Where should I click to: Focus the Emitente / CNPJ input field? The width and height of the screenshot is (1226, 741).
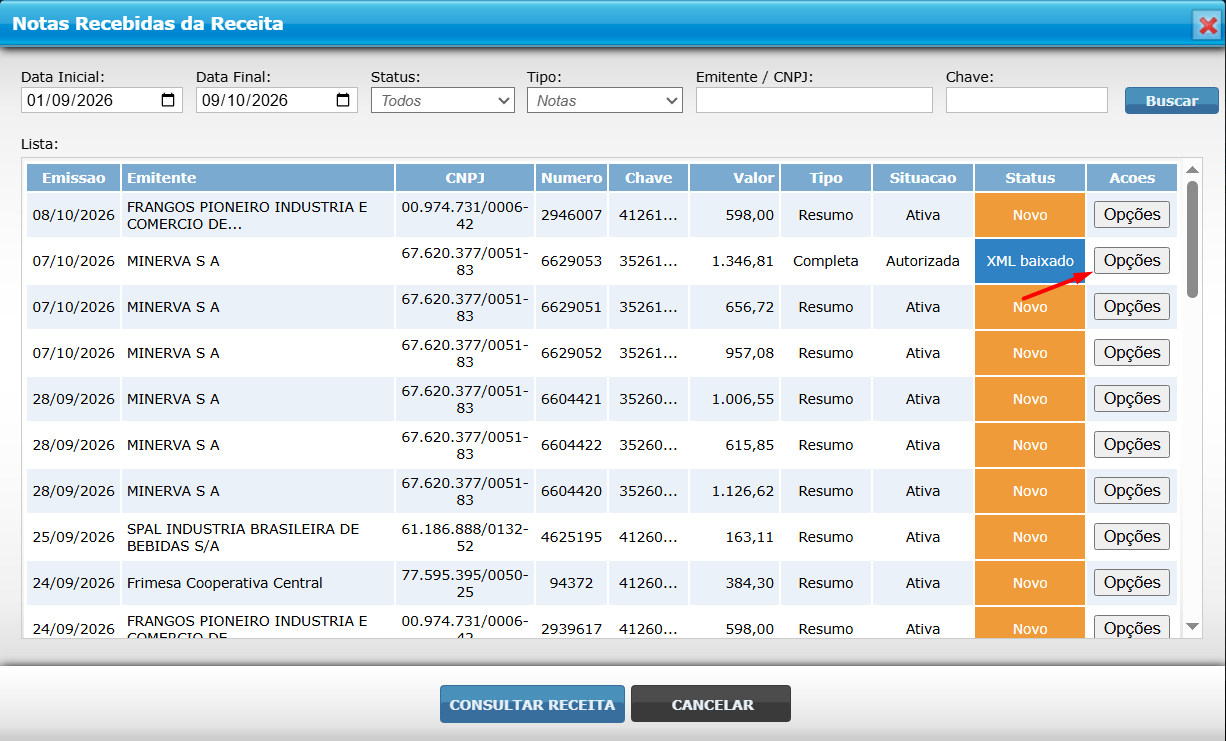(x=814, y=100)
